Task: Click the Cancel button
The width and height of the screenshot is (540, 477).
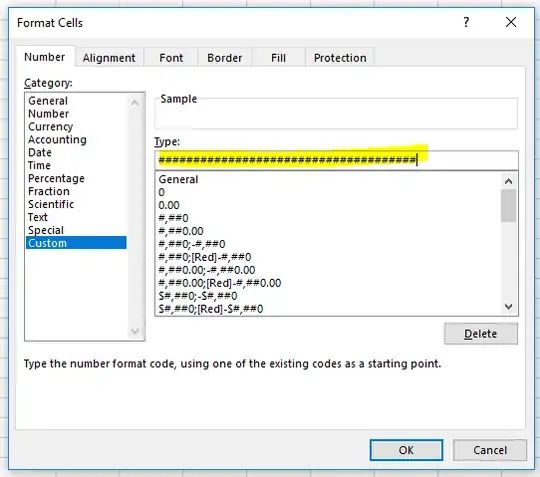Action: [x=490, y=450]
